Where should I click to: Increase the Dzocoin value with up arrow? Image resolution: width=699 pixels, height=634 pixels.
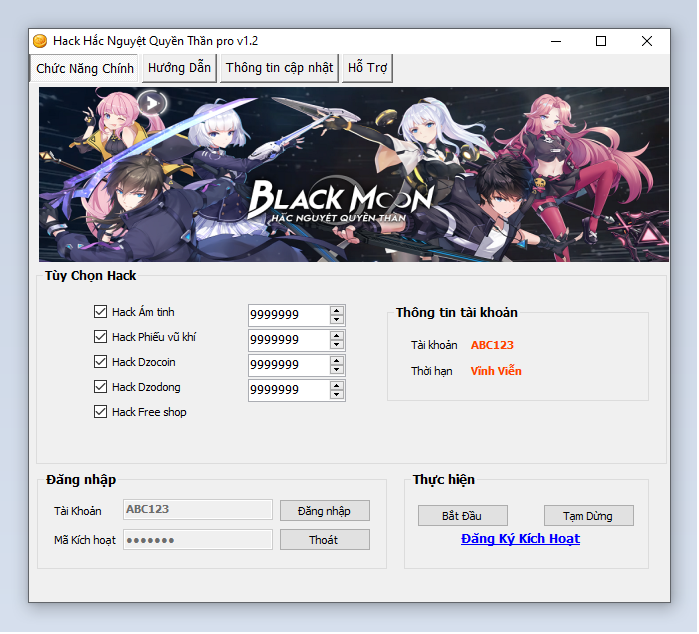click(337, 360)
